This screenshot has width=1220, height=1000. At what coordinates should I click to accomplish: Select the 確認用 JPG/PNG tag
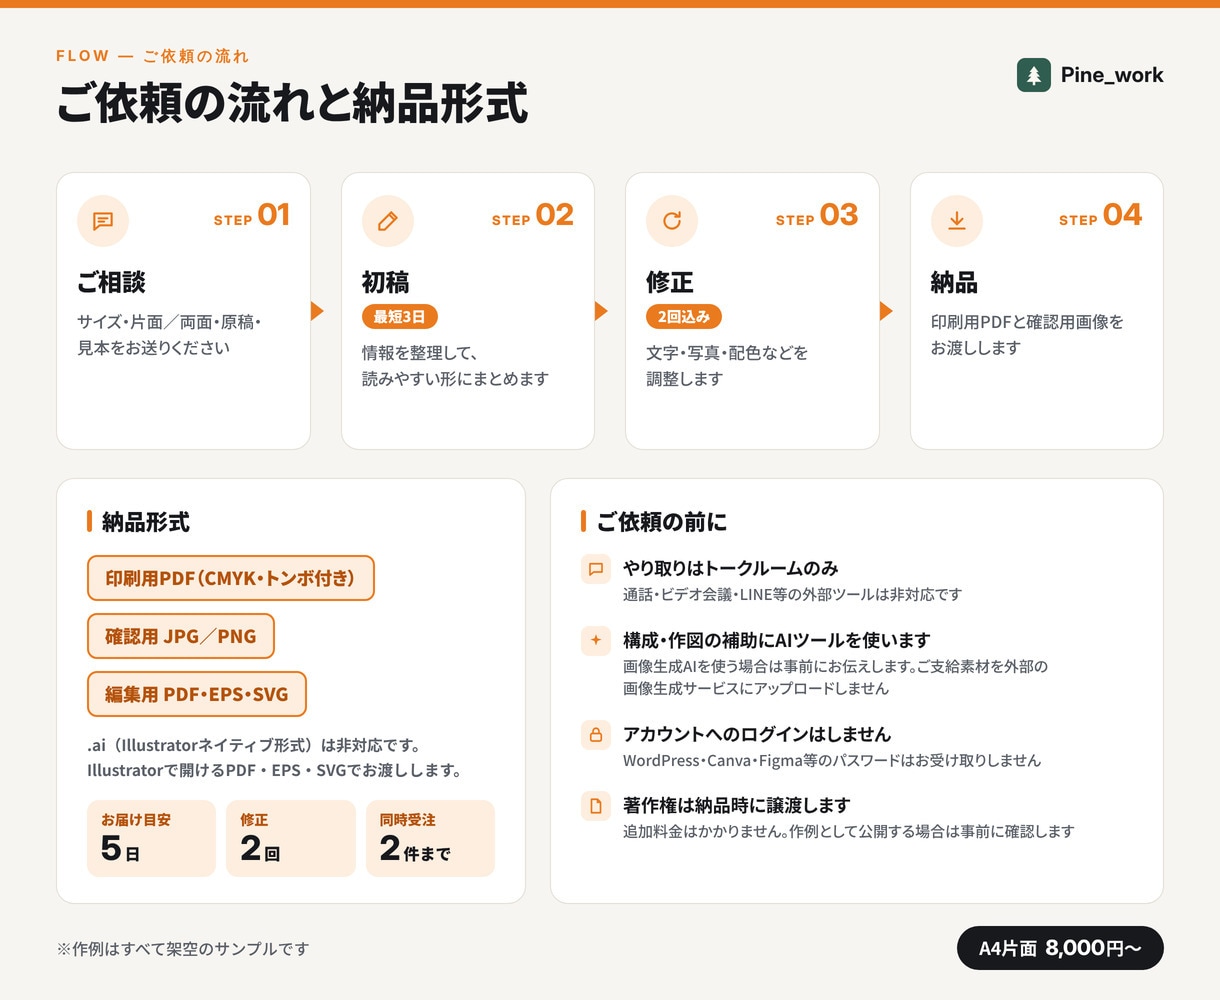tap(181, 636)
